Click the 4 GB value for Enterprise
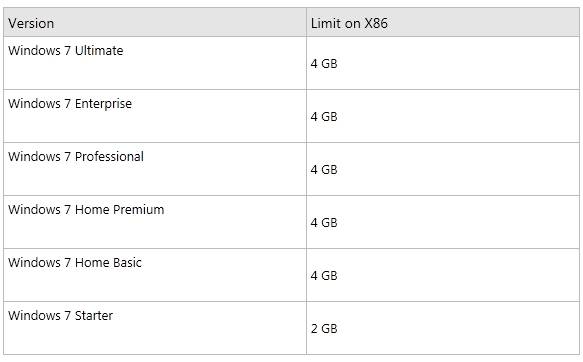Viewport: 583px width, 362px height. pyautogui.click(x=324, y=117)
